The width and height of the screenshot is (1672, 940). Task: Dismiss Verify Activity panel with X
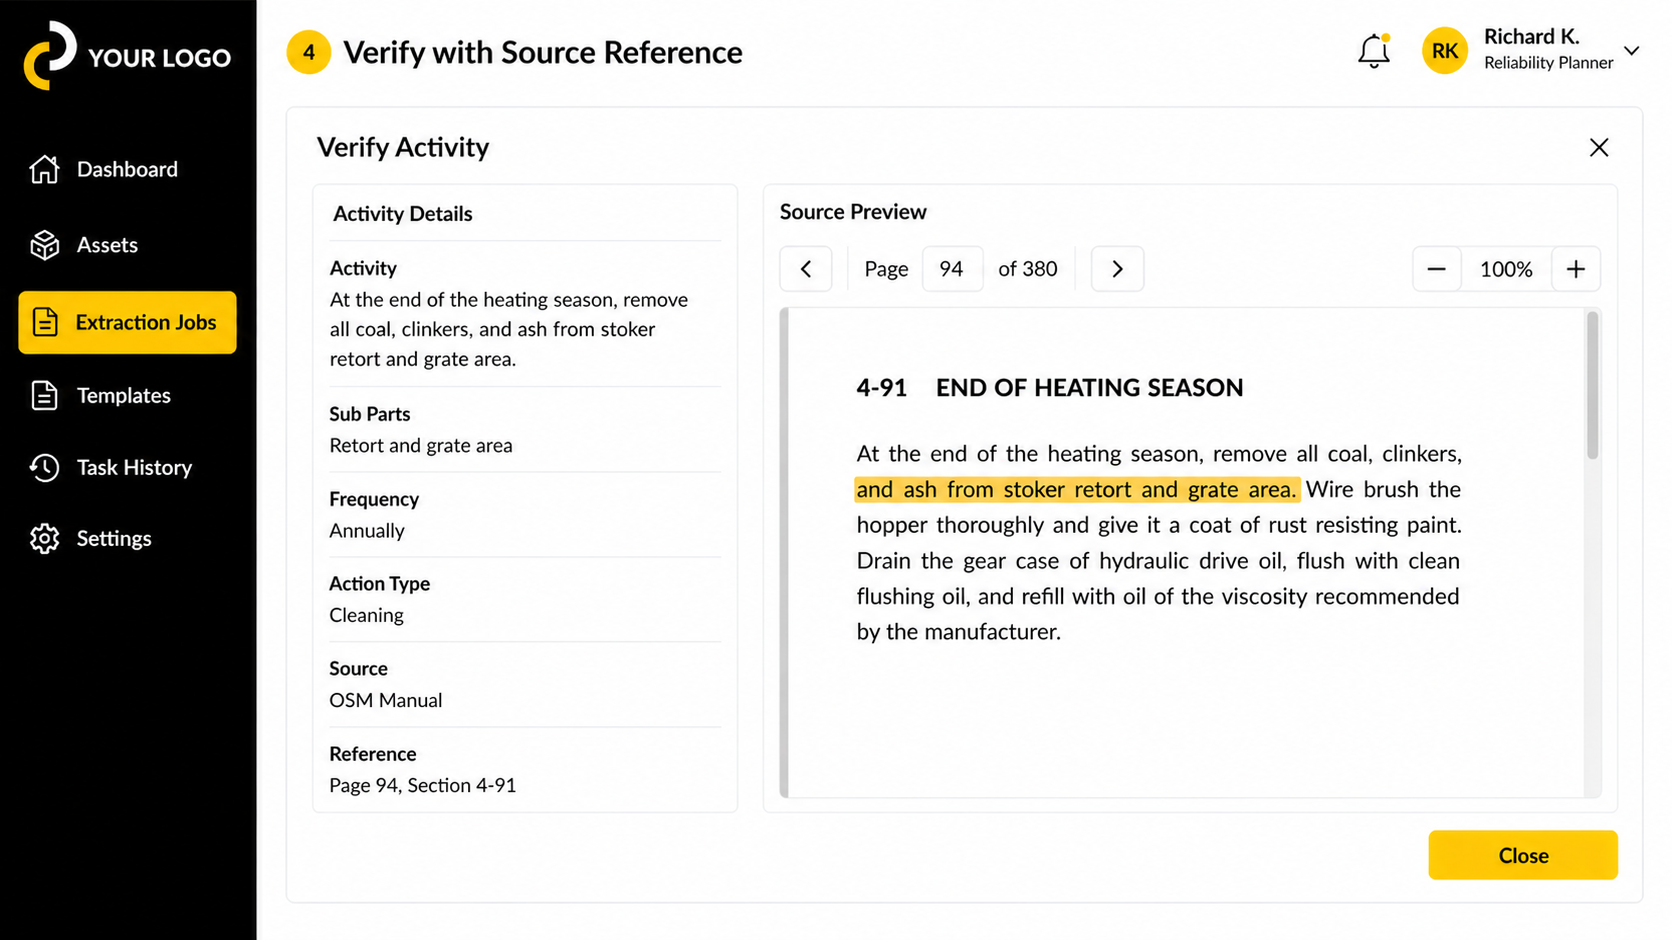point(1598,148)
